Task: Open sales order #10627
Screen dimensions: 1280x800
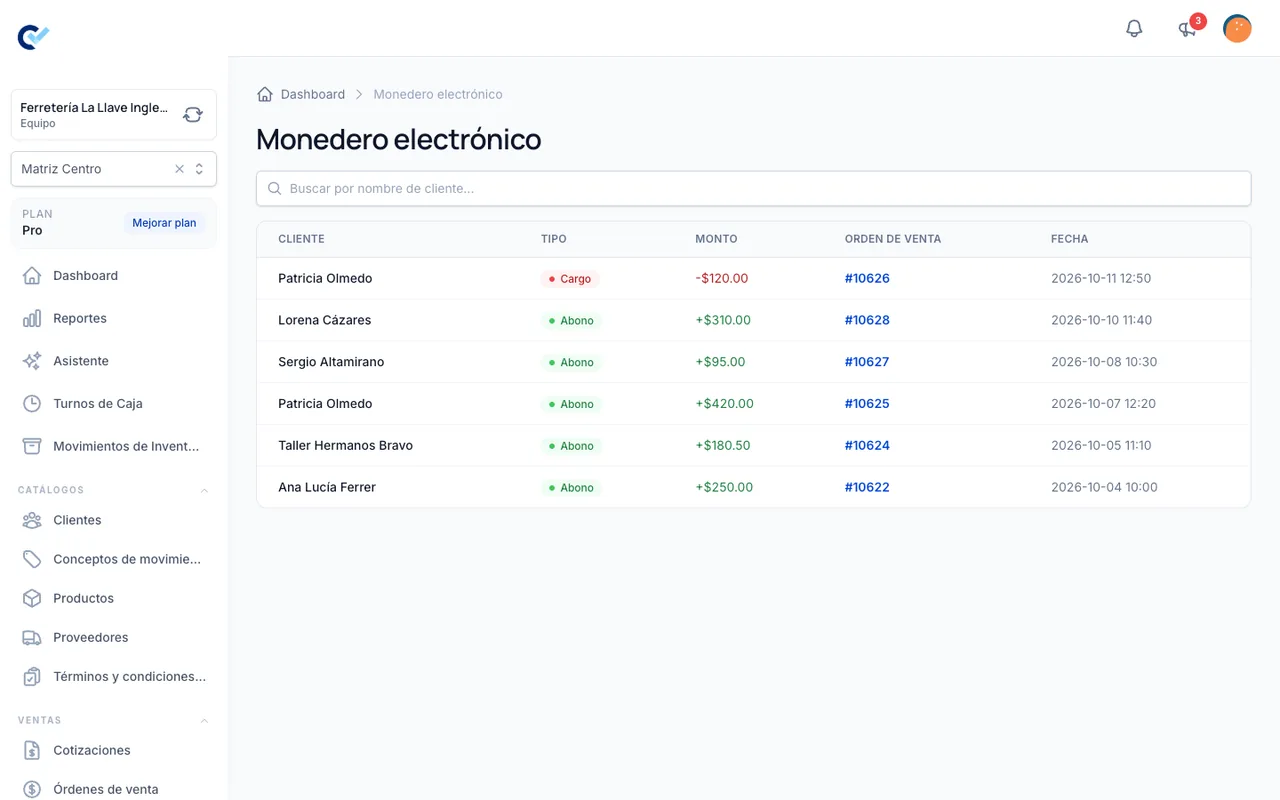Action: [867, 362]
